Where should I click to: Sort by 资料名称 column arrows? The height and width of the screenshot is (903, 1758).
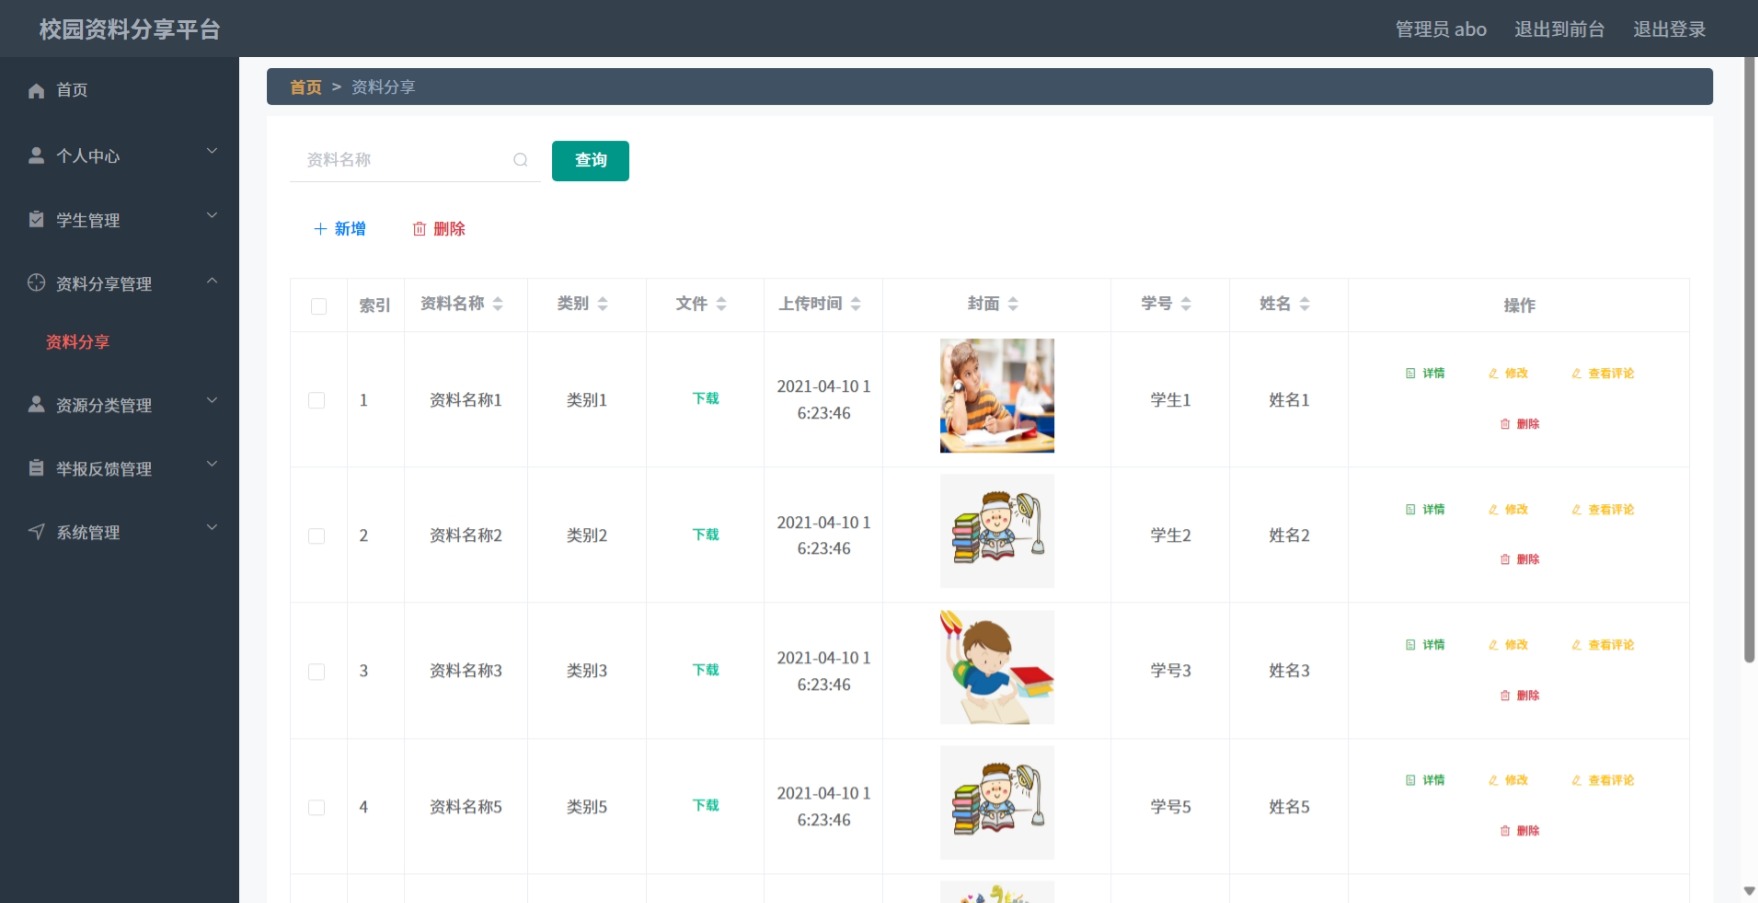click(498, 304)
